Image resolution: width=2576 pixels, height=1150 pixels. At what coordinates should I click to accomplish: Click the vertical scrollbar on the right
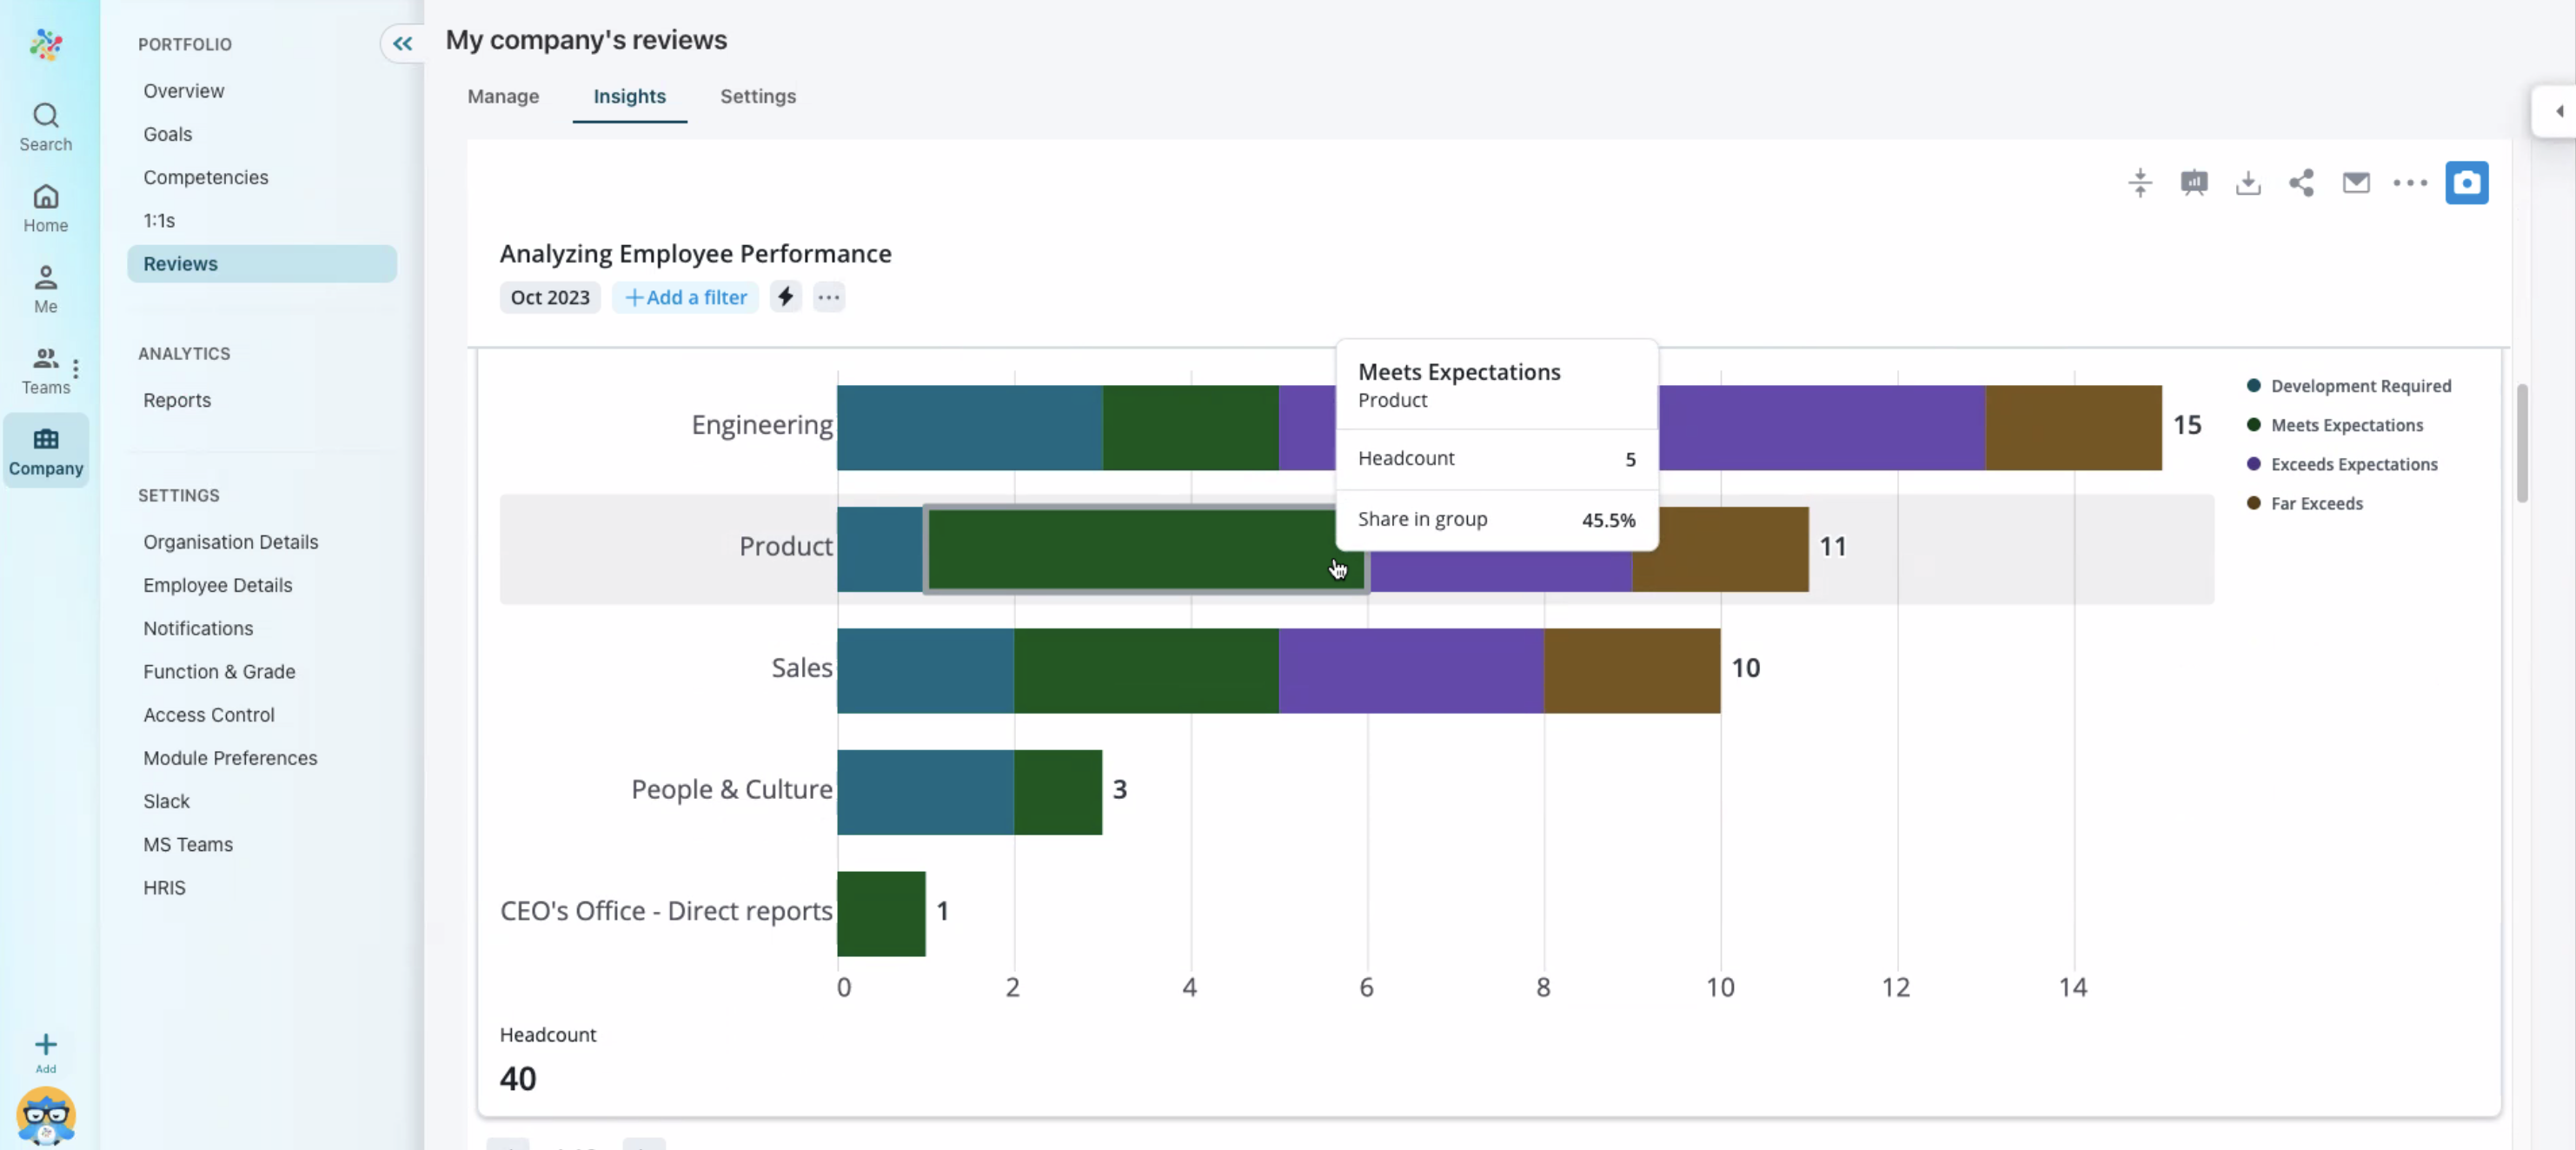click(2522, 443)
